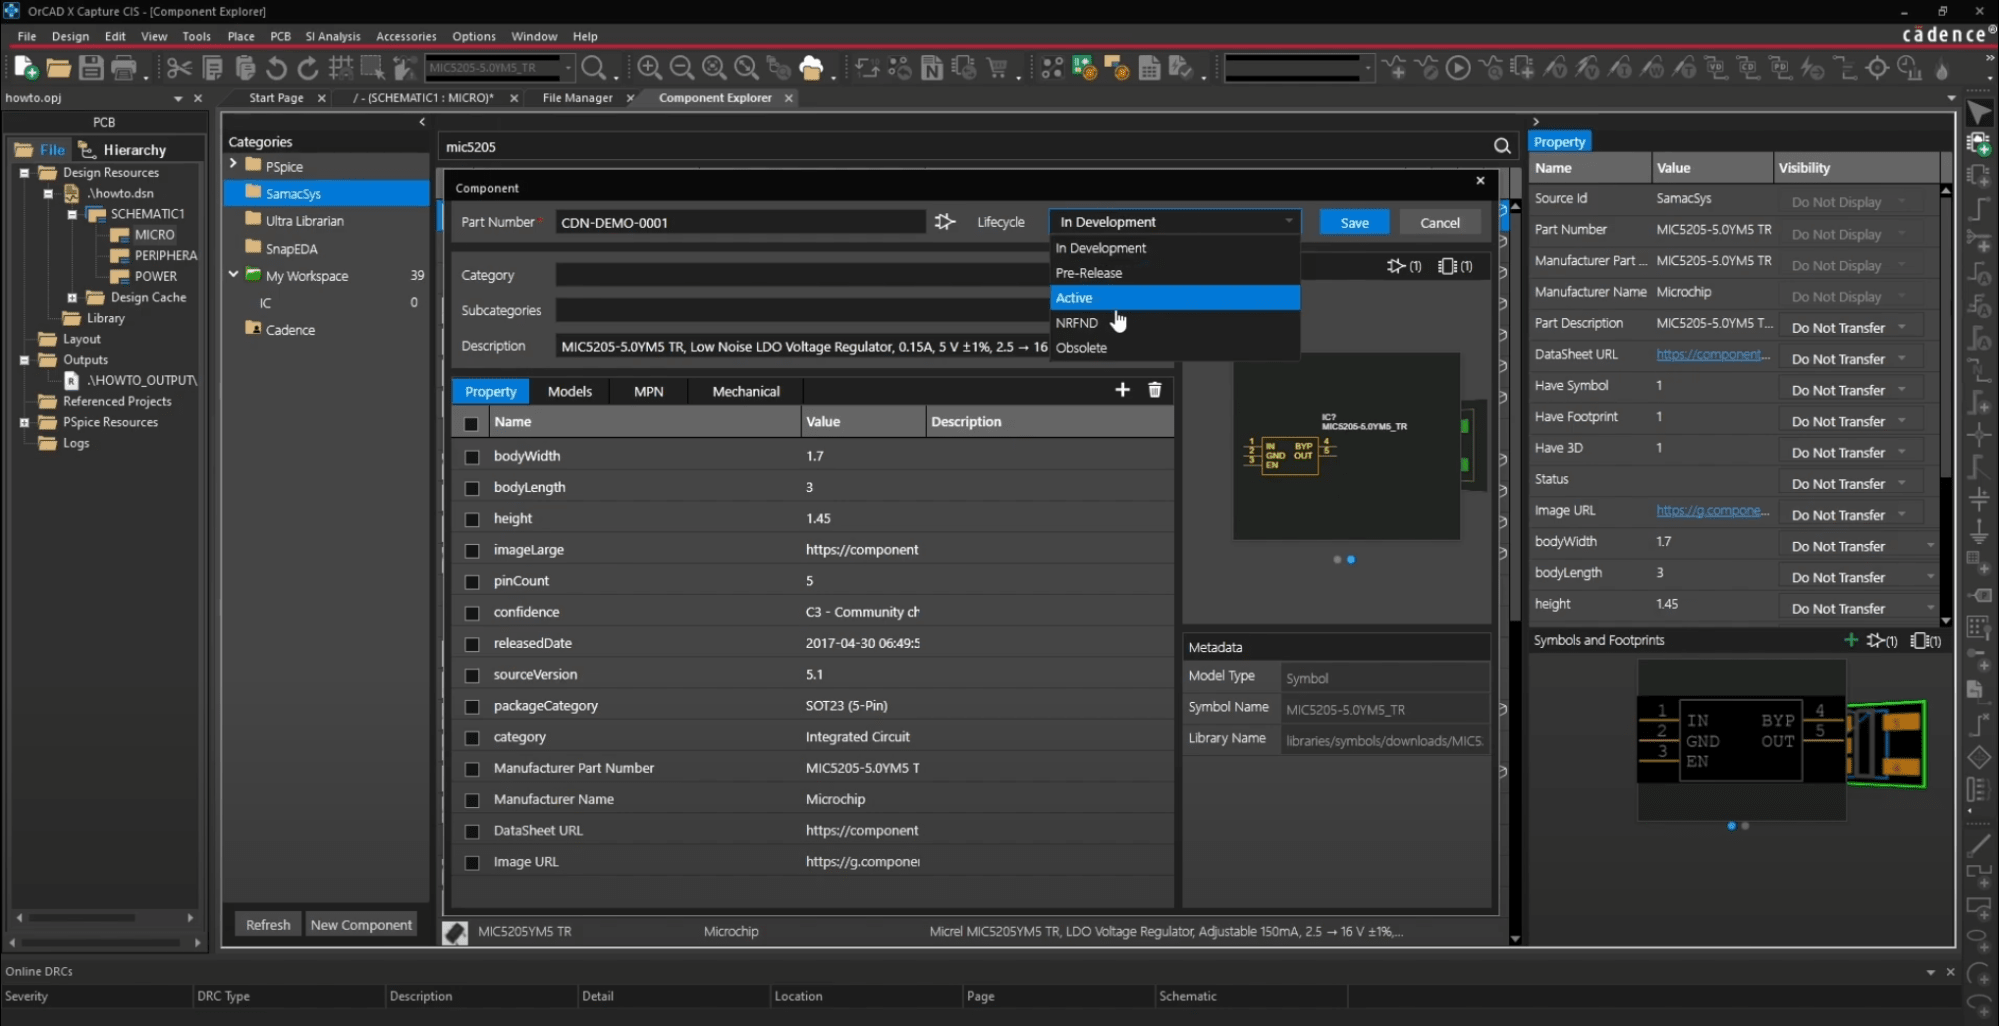Open the Image URL link
Screen dimensions: 1999x1027
click(1712, 510)
